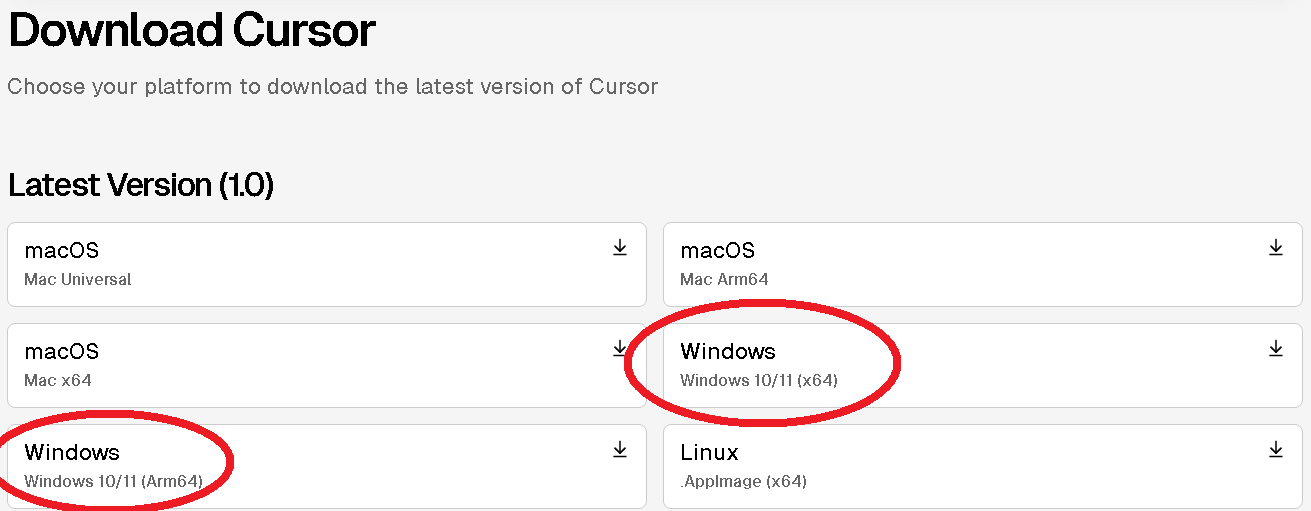Click the "Windows 10/11 (x64)" subtitle

759,381
